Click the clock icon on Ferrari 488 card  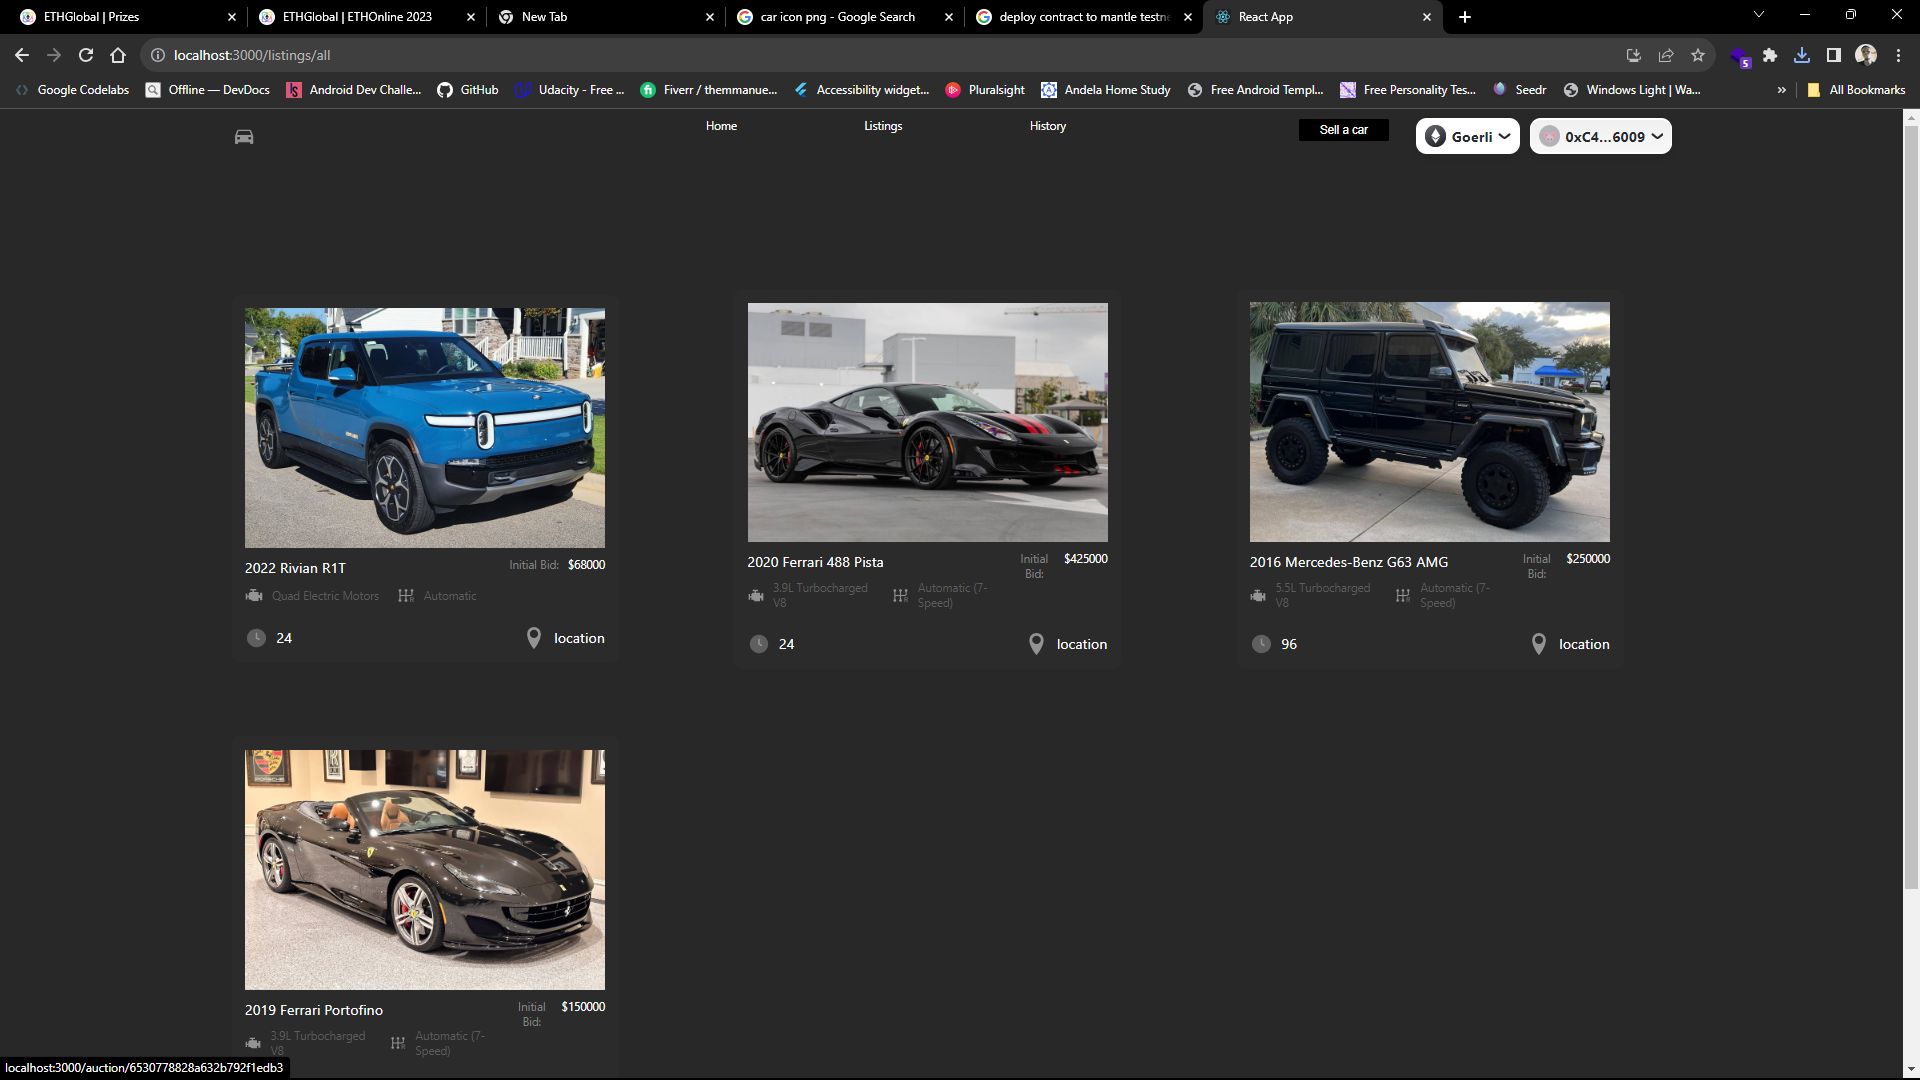(x=759, y=644)
